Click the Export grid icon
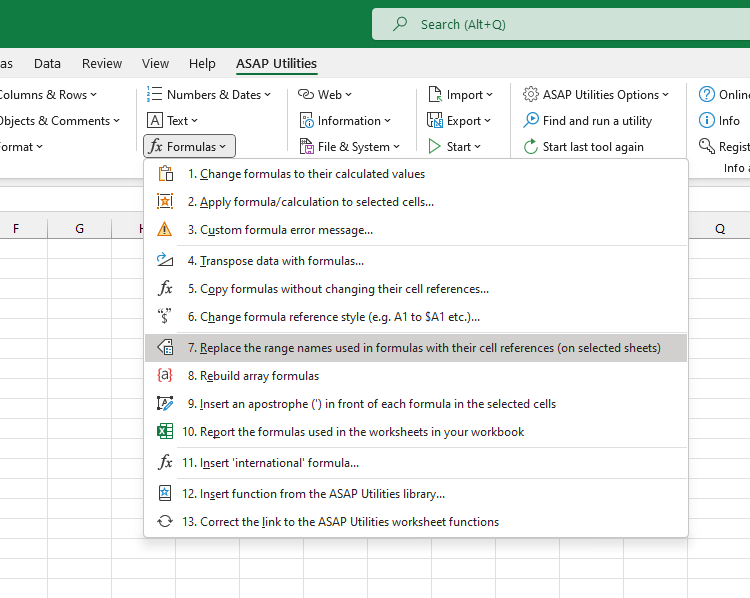This screenshot has width=750, height=598. 435,121
